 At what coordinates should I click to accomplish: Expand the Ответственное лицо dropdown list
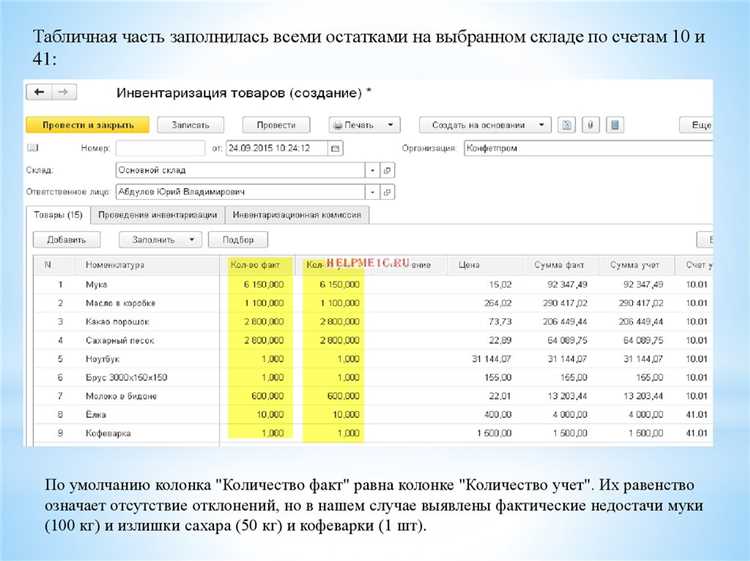372,192
